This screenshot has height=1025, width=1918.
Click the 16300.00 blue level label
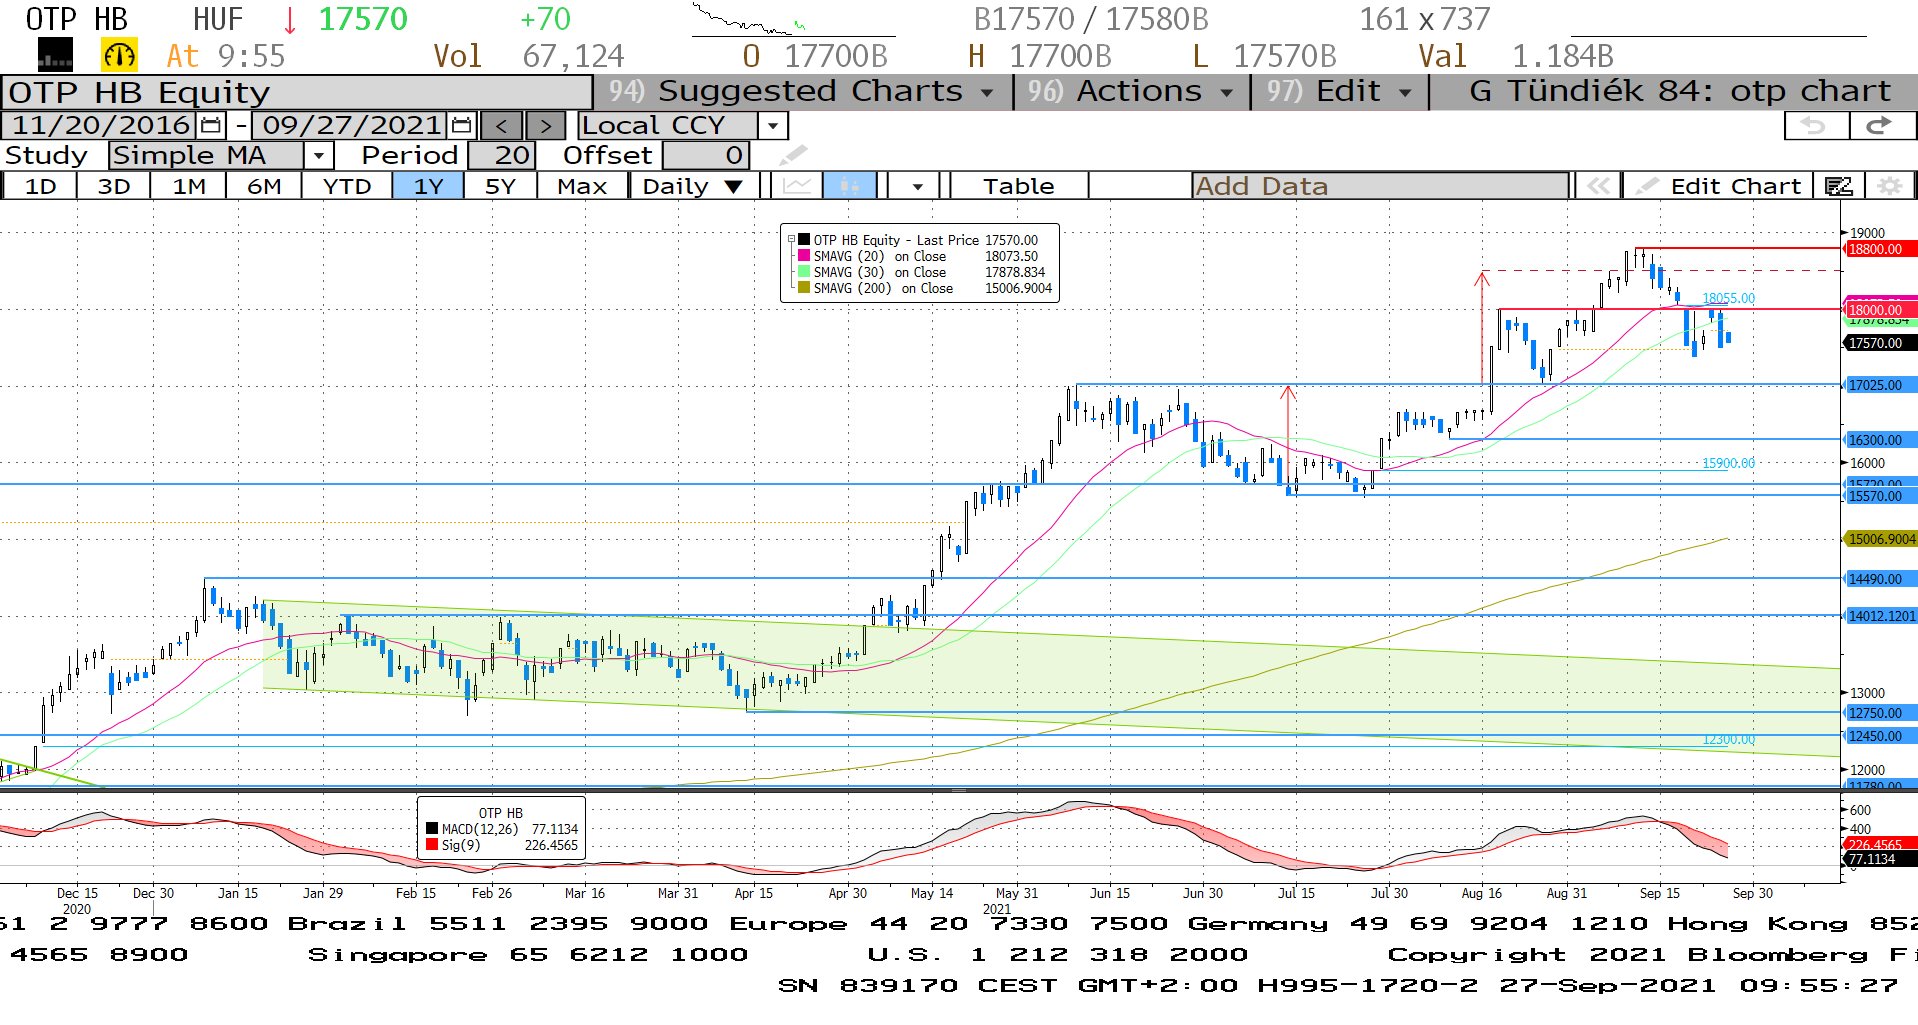click(x=1879, y=440)
